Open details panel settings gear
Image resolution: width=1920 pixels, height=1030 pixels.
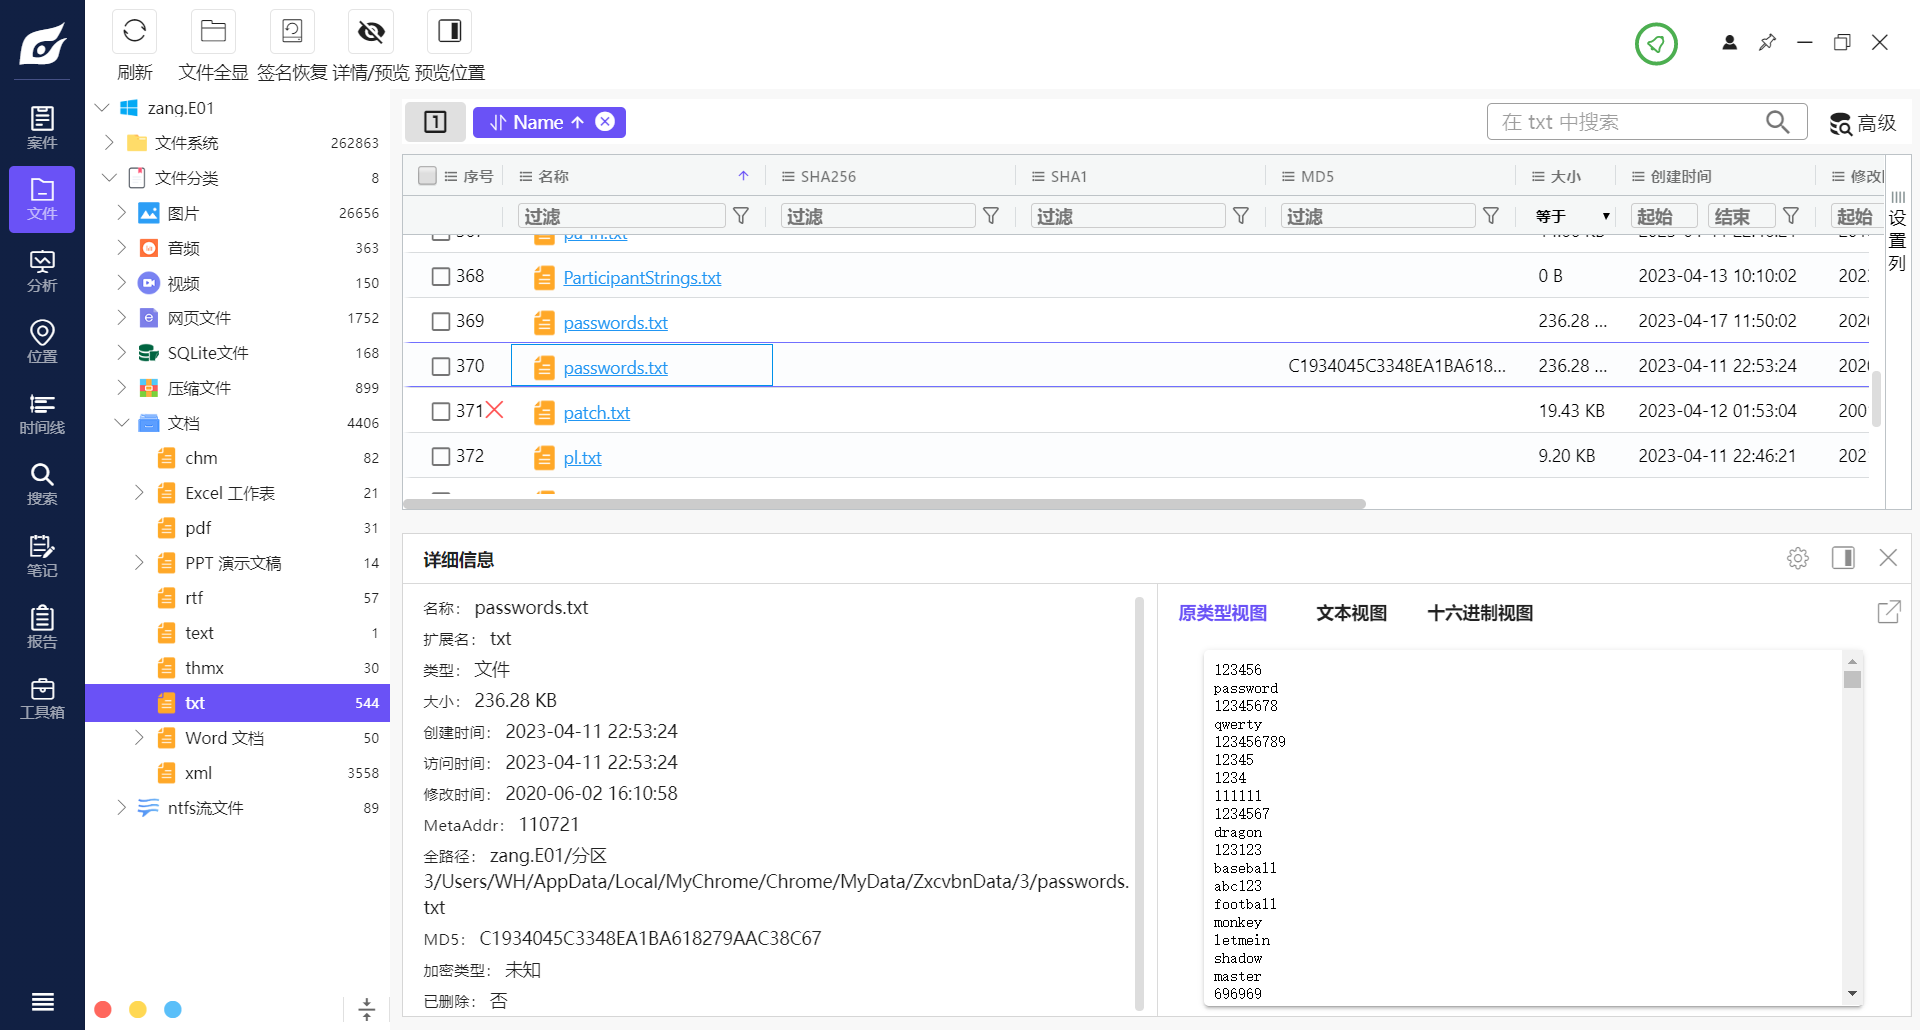pyautogui.click(x=1798, y=558)
